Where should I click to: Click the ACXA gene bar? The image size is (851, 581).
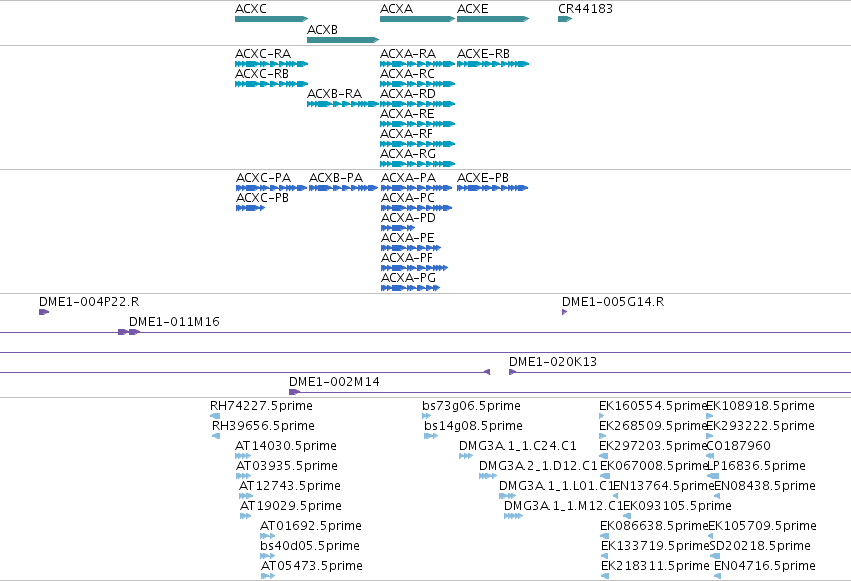(x=417, y=19)
